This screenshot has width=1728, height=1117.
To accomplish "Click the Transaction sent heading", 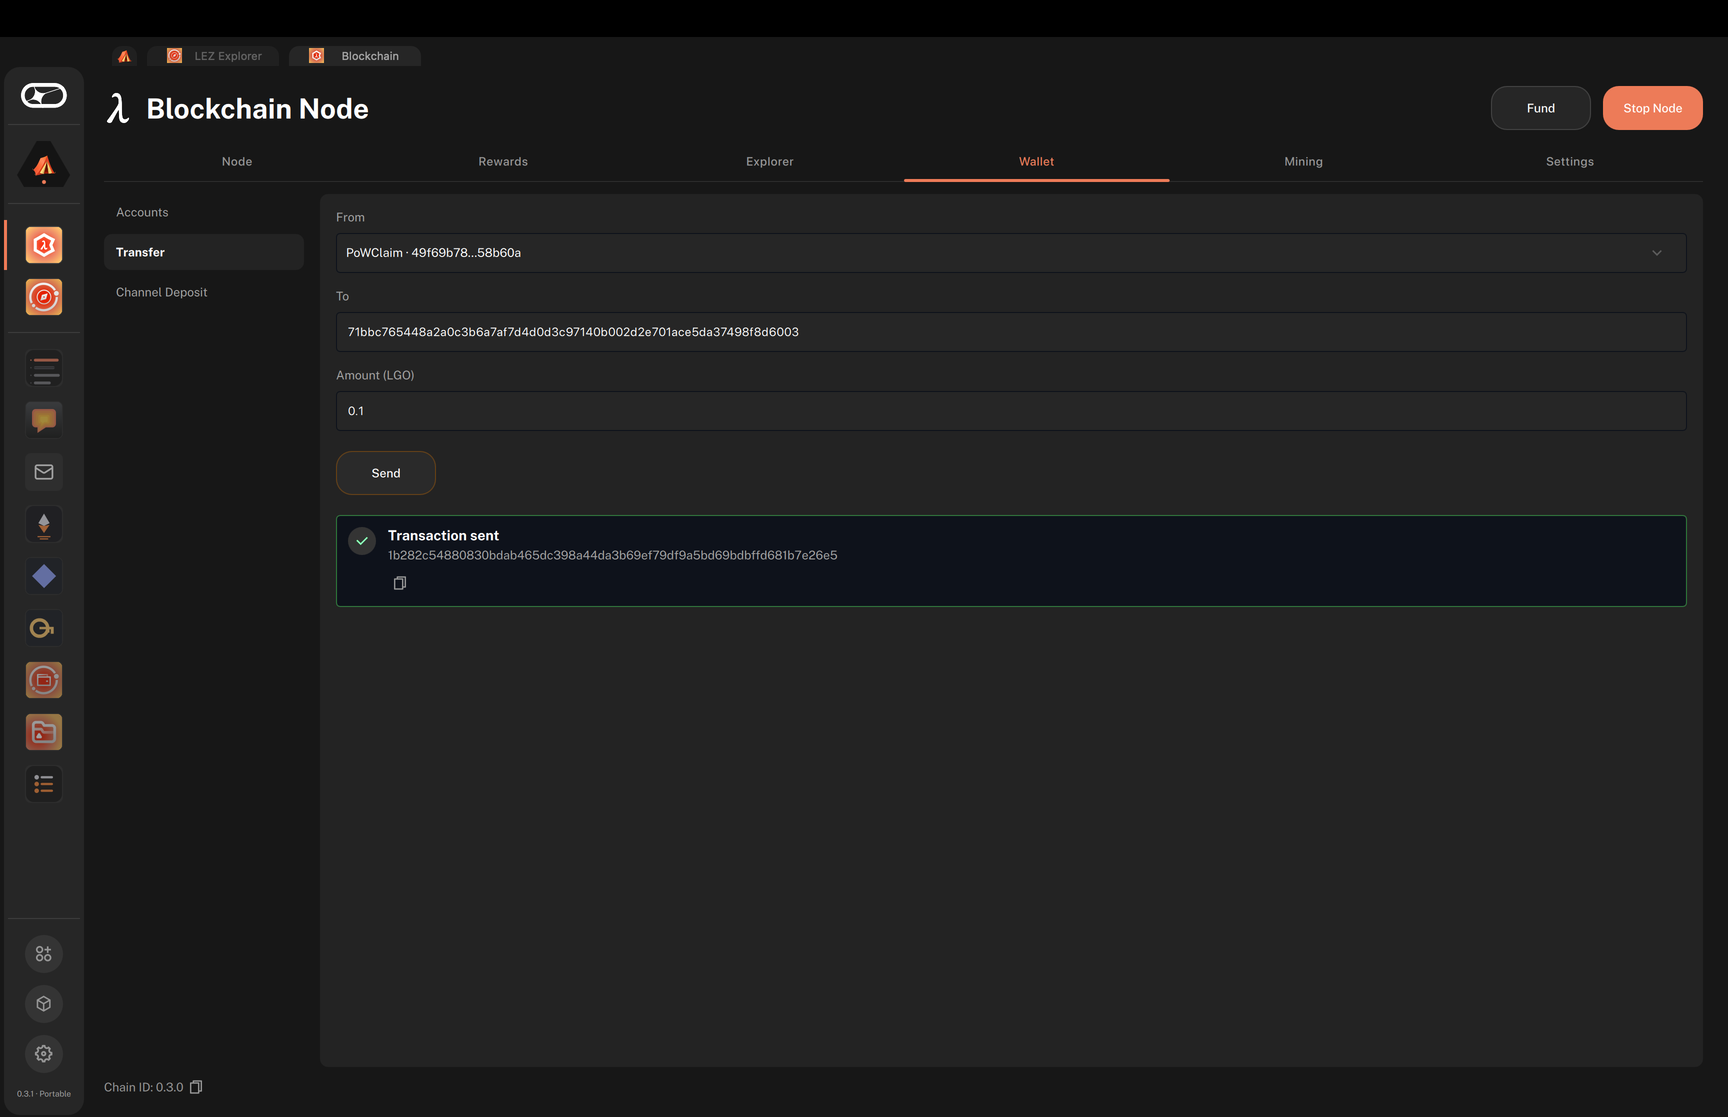I will coord(443,536).
